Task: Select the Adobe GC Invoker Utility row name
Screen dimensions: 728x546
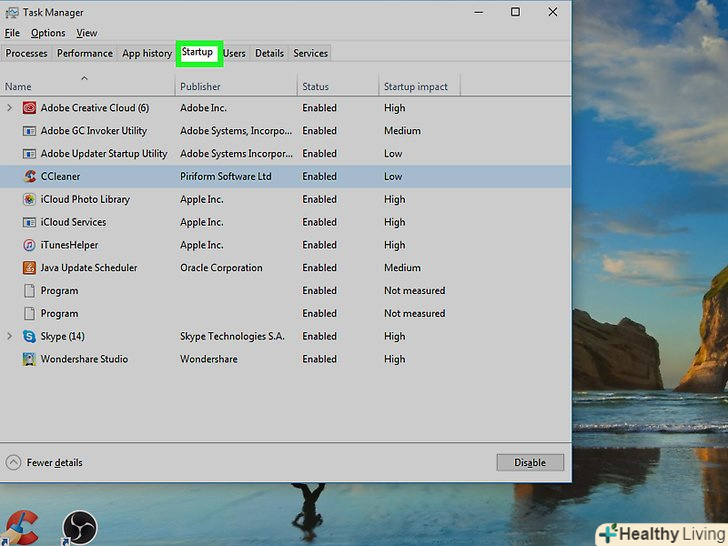Action: (x=94, y=131)
